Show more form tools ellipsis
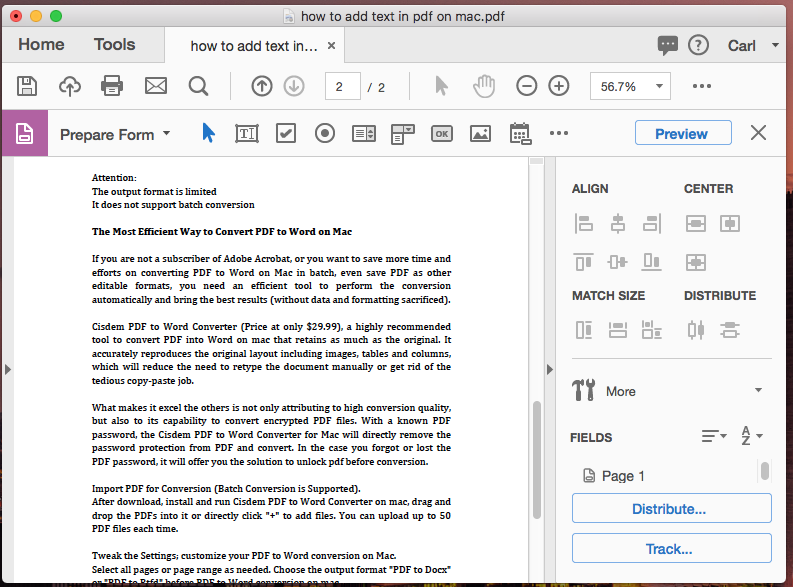The image size is (793, 587). (x=559, y=133)
